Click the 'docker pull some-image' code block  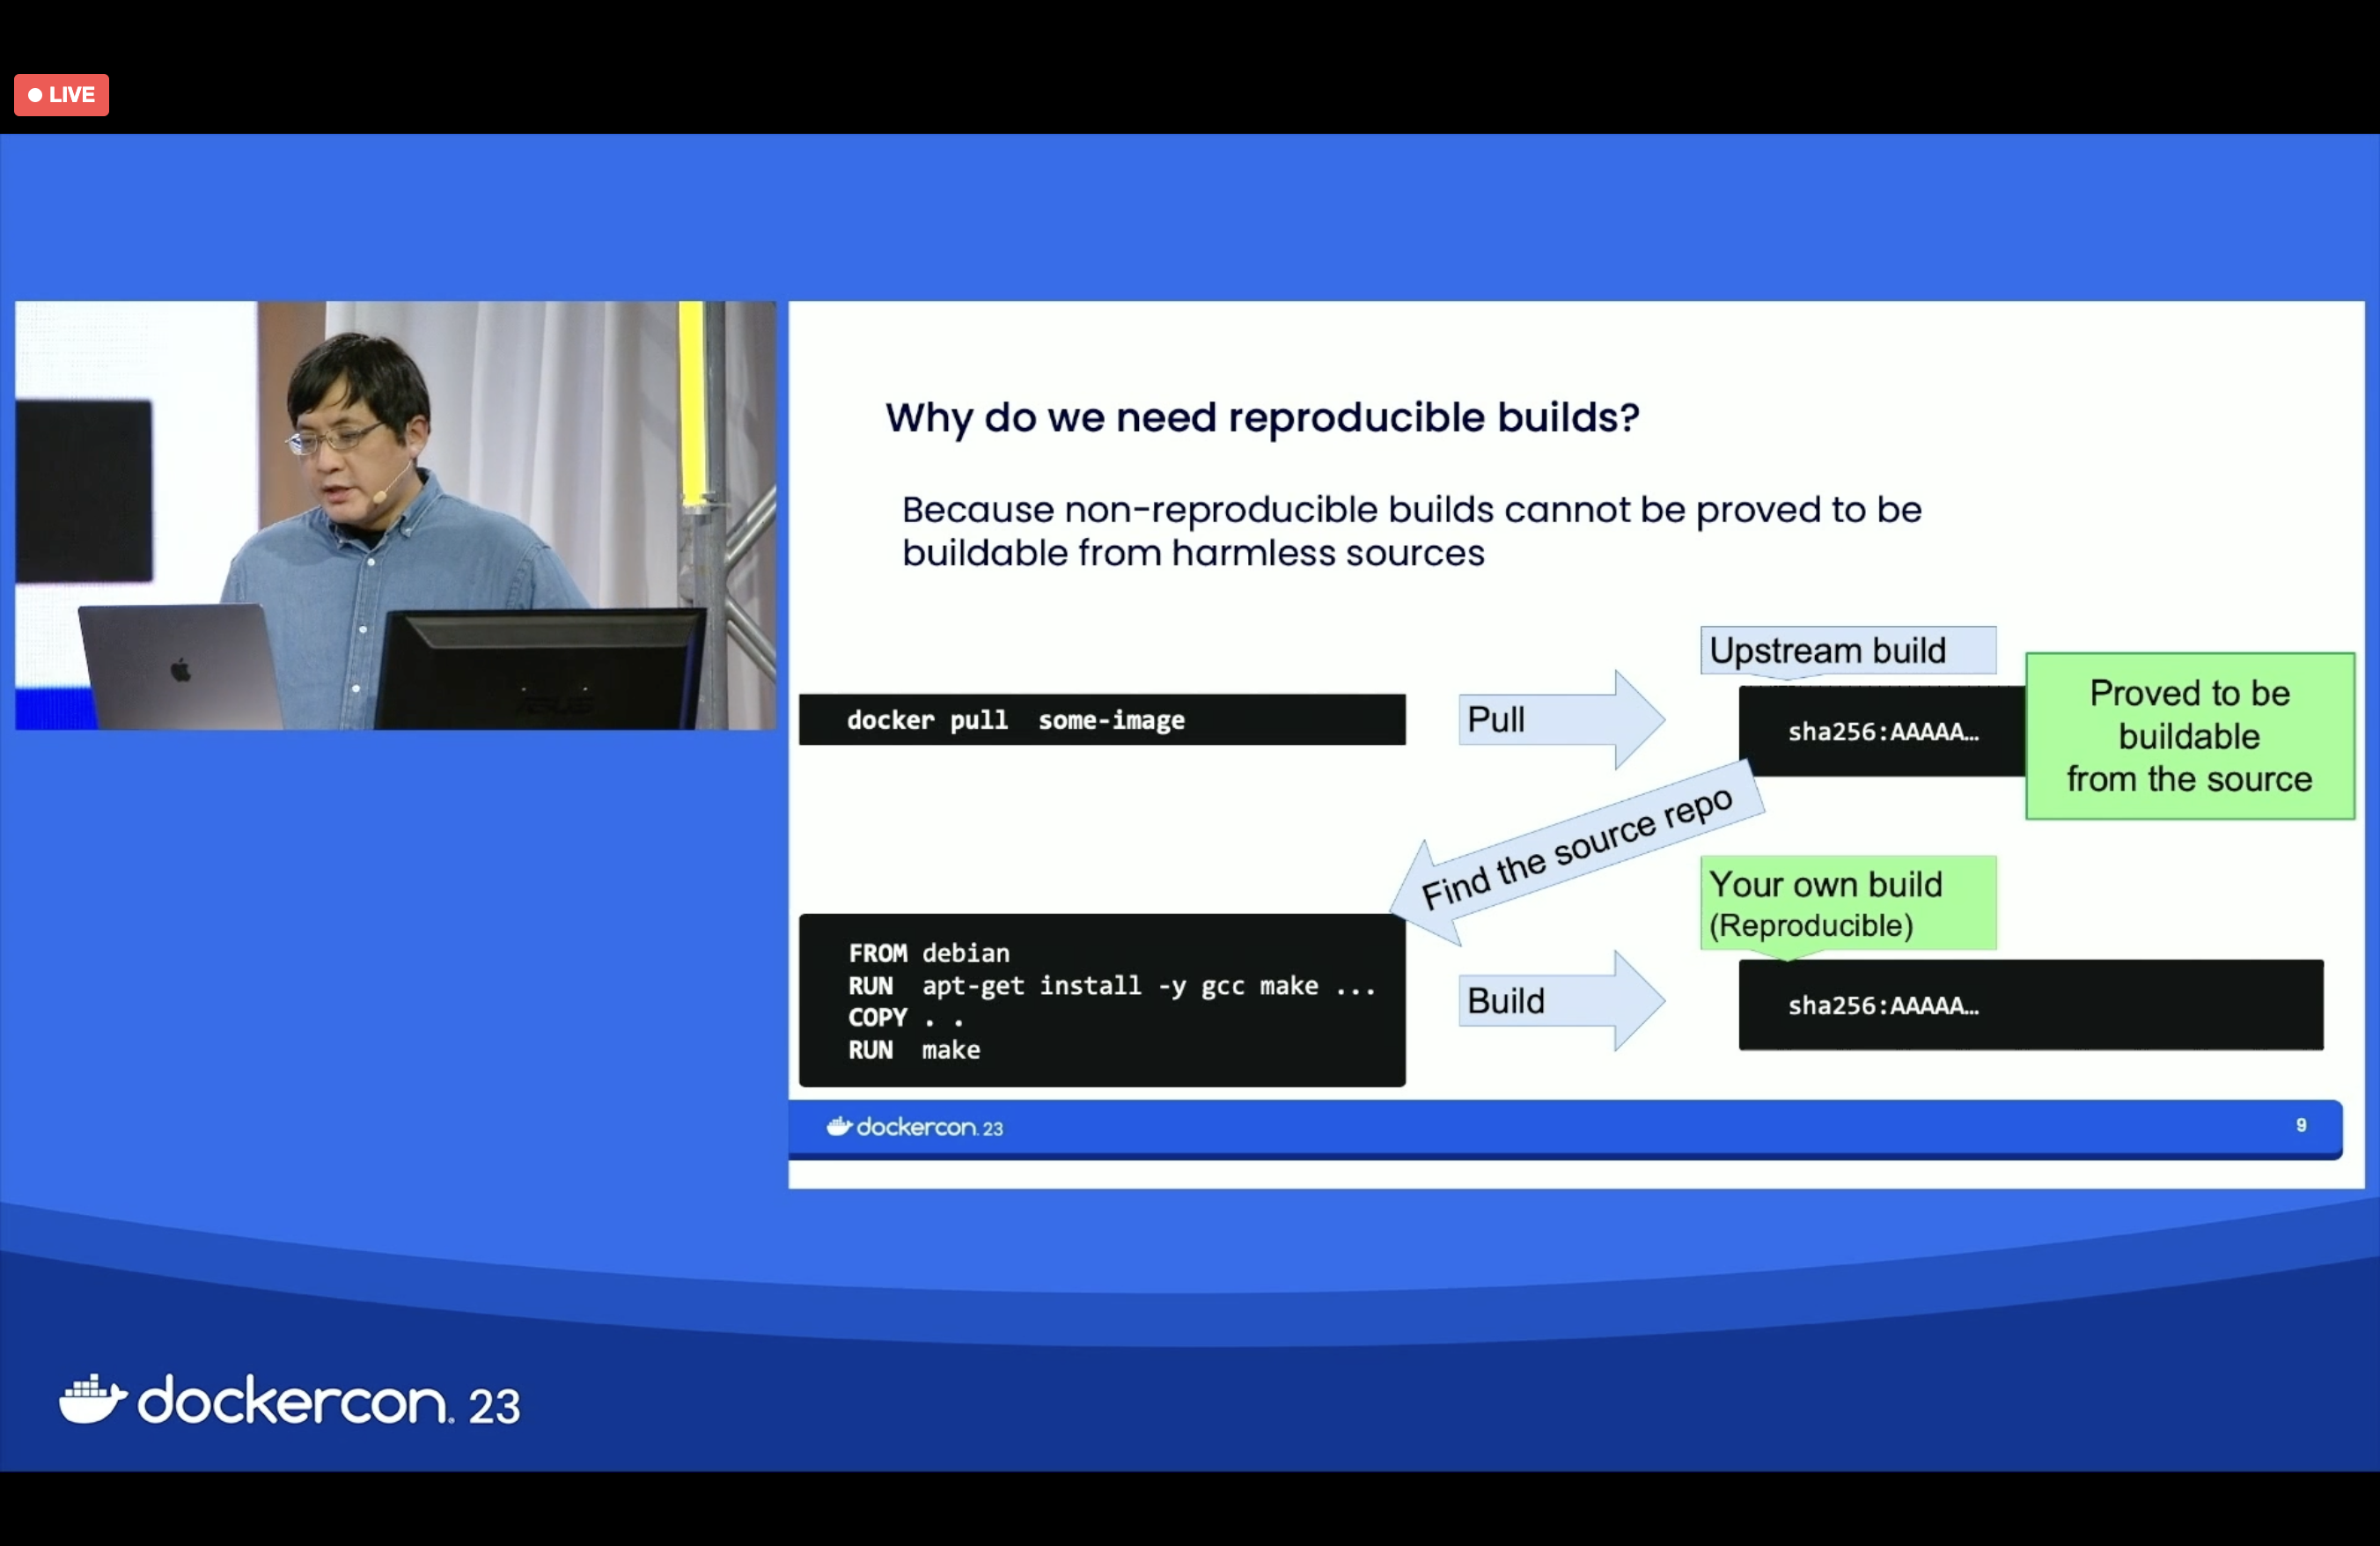coord(1102,720)
